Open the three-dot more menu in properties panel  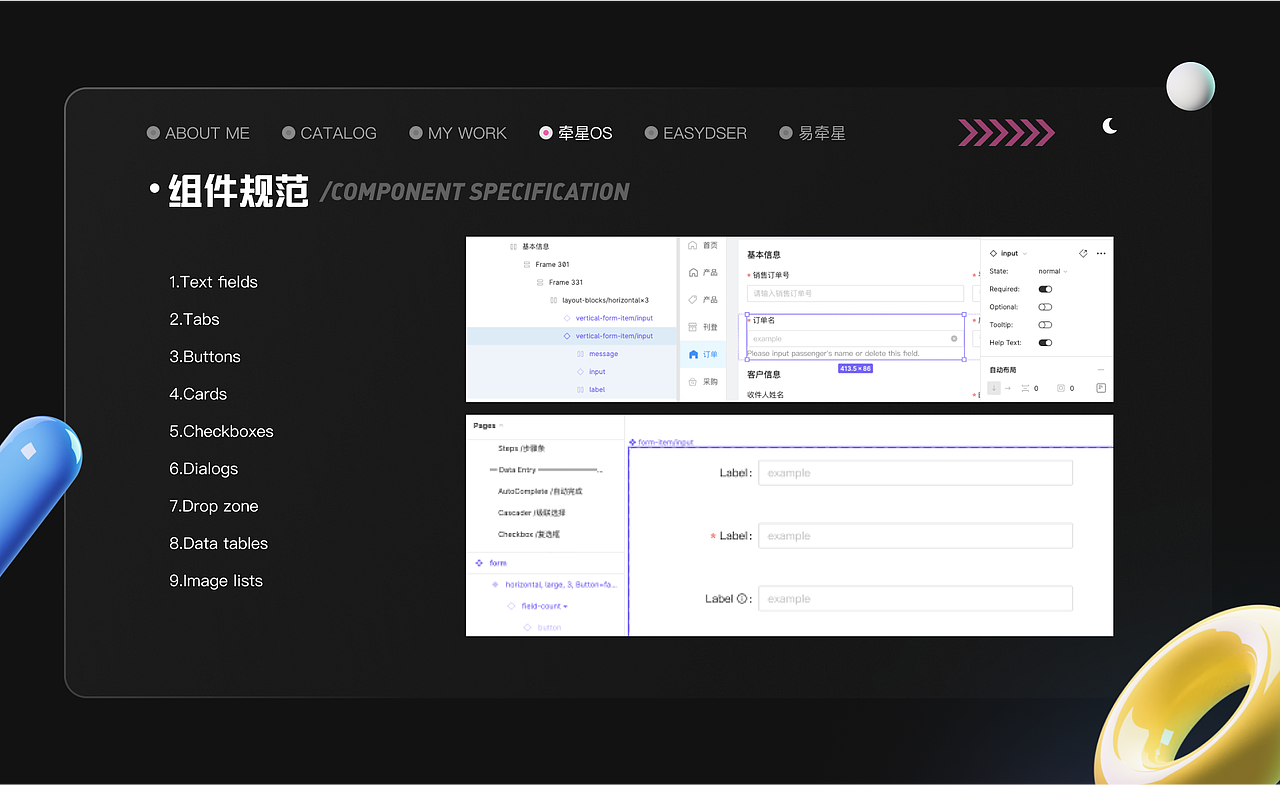[1101, 254]
